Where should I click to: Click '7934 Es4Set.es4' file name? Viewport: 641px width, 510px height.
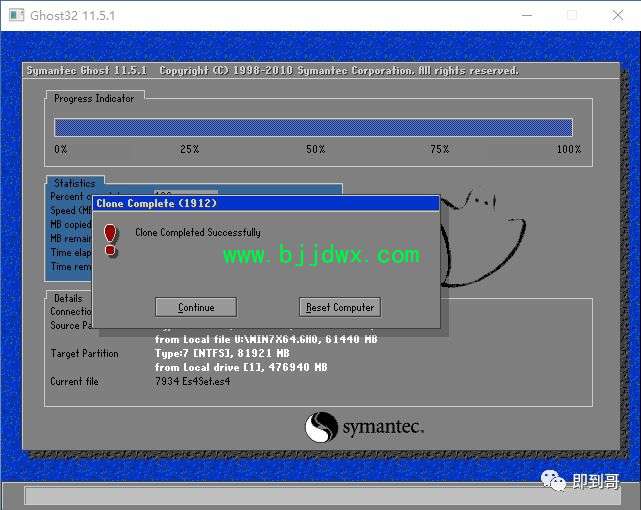[x=193, y=381]
